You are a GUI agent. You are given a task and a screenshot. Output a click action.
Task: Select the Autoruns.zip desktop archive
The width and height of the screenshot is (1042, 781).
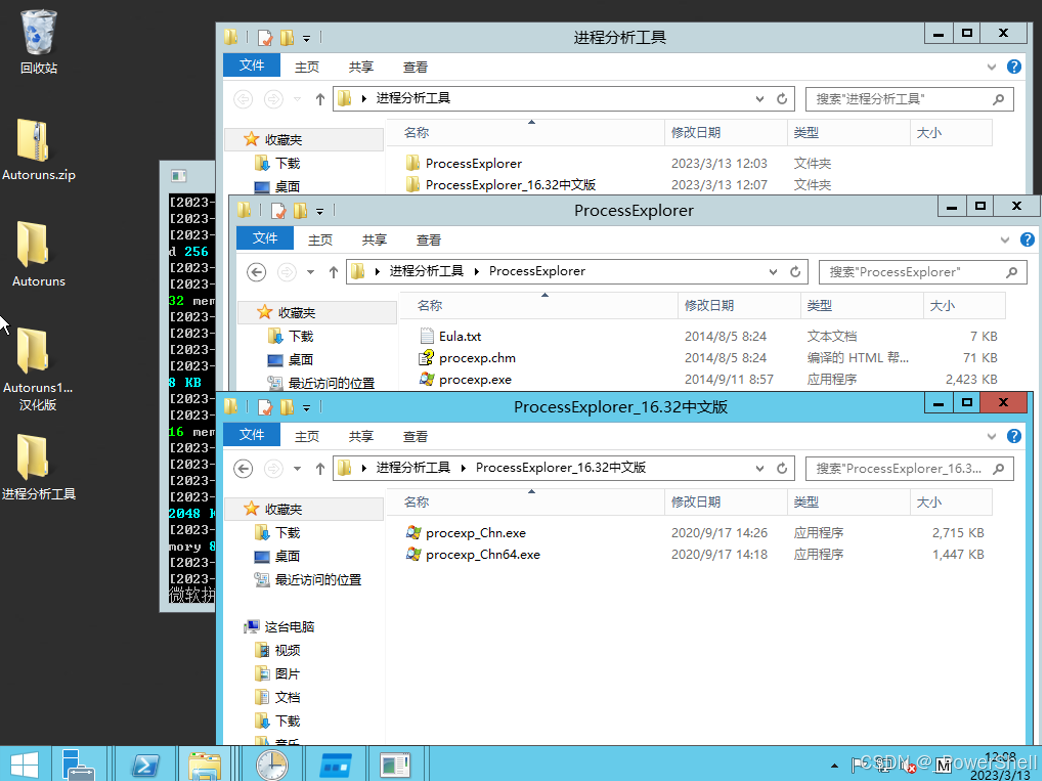[x=39, y=150]
